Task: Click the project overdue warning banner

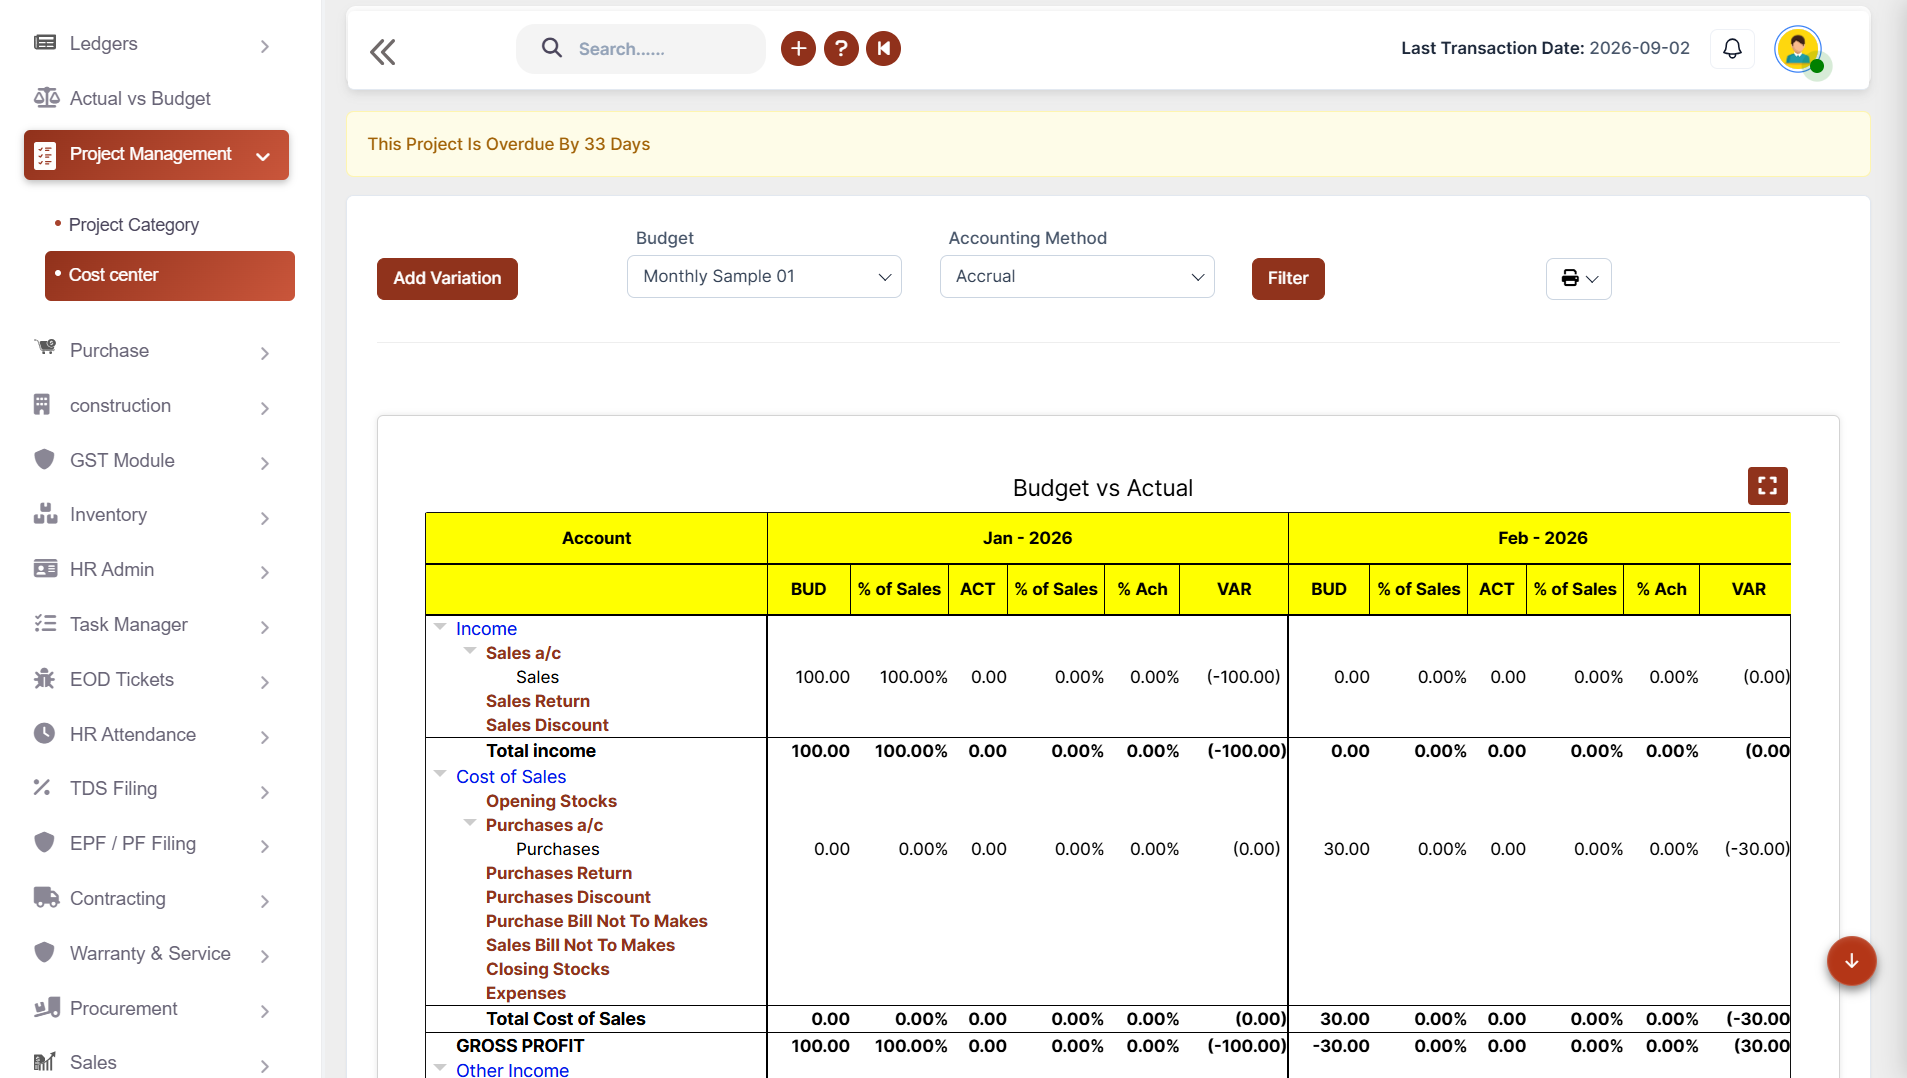Action: tap(1108, 144)
